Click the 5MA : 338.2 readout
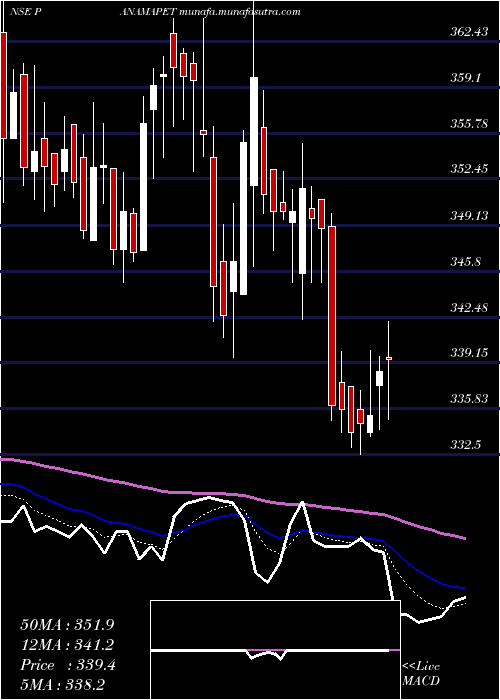The image size is (500, 700). 62,685
